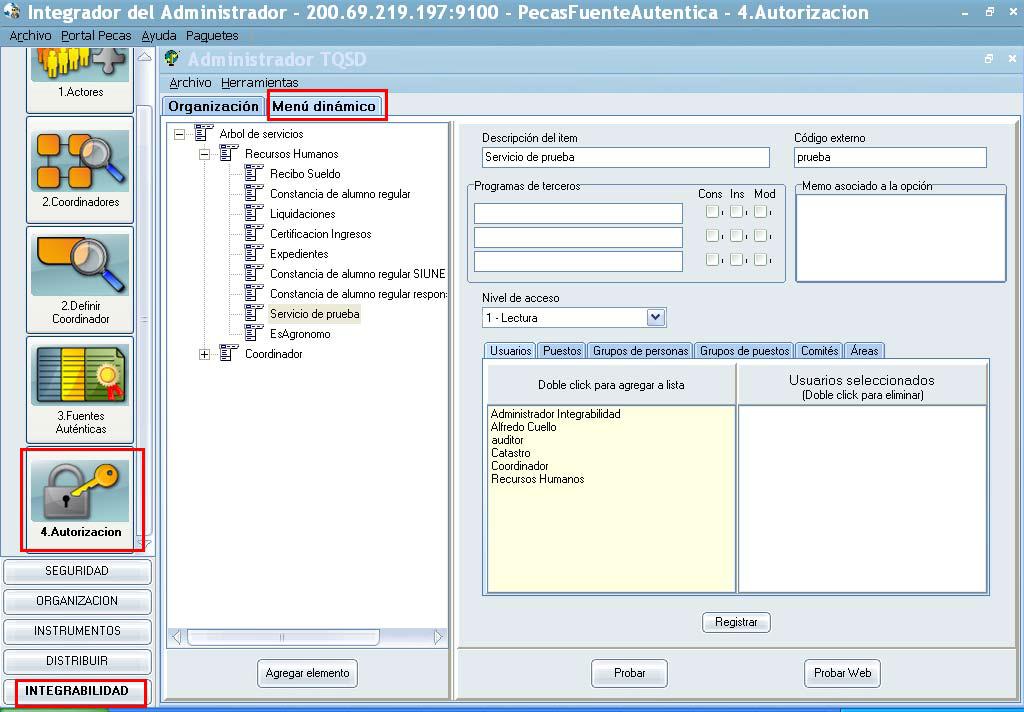Open 2.Definir Coordinador icon

(80, 263)
